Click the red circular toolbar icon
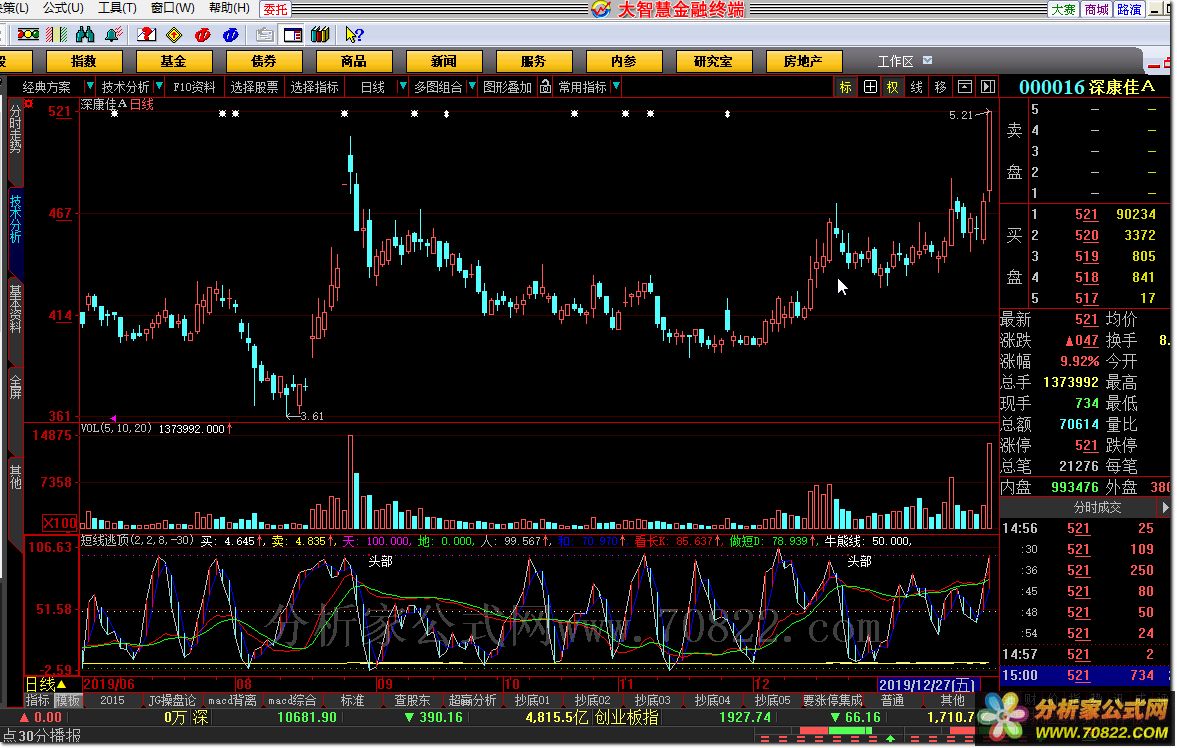Screen dimensions: 1177x748 [x=202, y=35]
